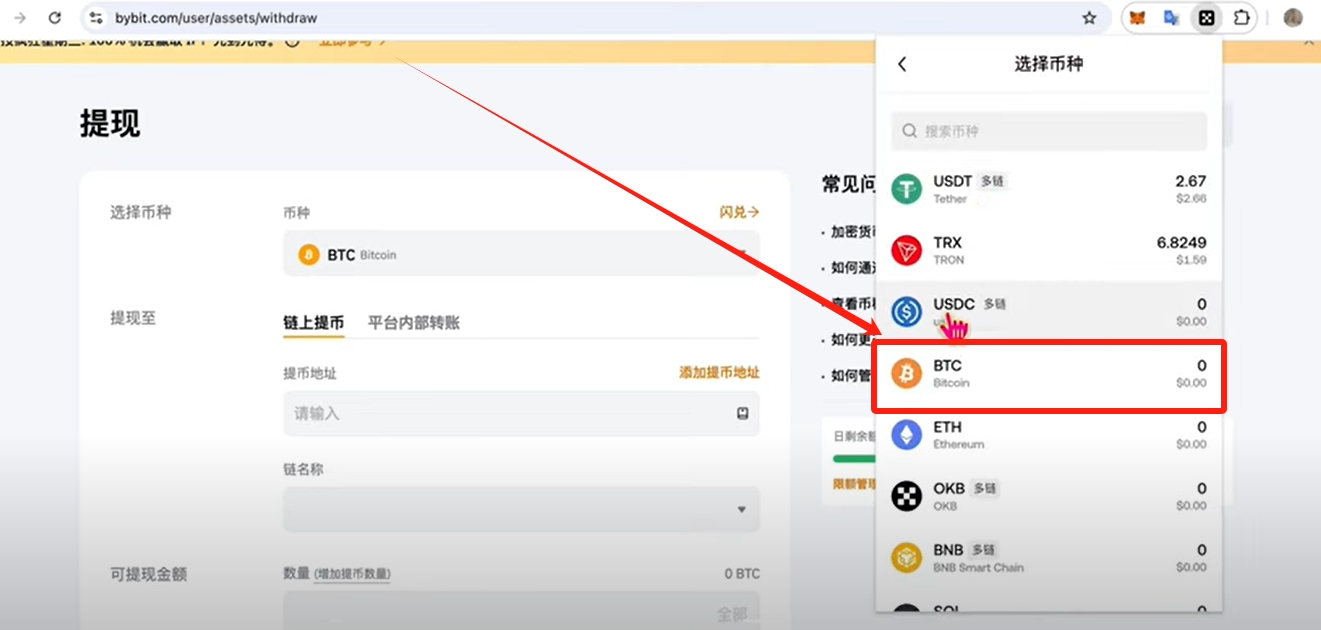This screenshot has height=630, width=1321.
Task: Switch to 链上提币 tab
Action: coord(314,322)
